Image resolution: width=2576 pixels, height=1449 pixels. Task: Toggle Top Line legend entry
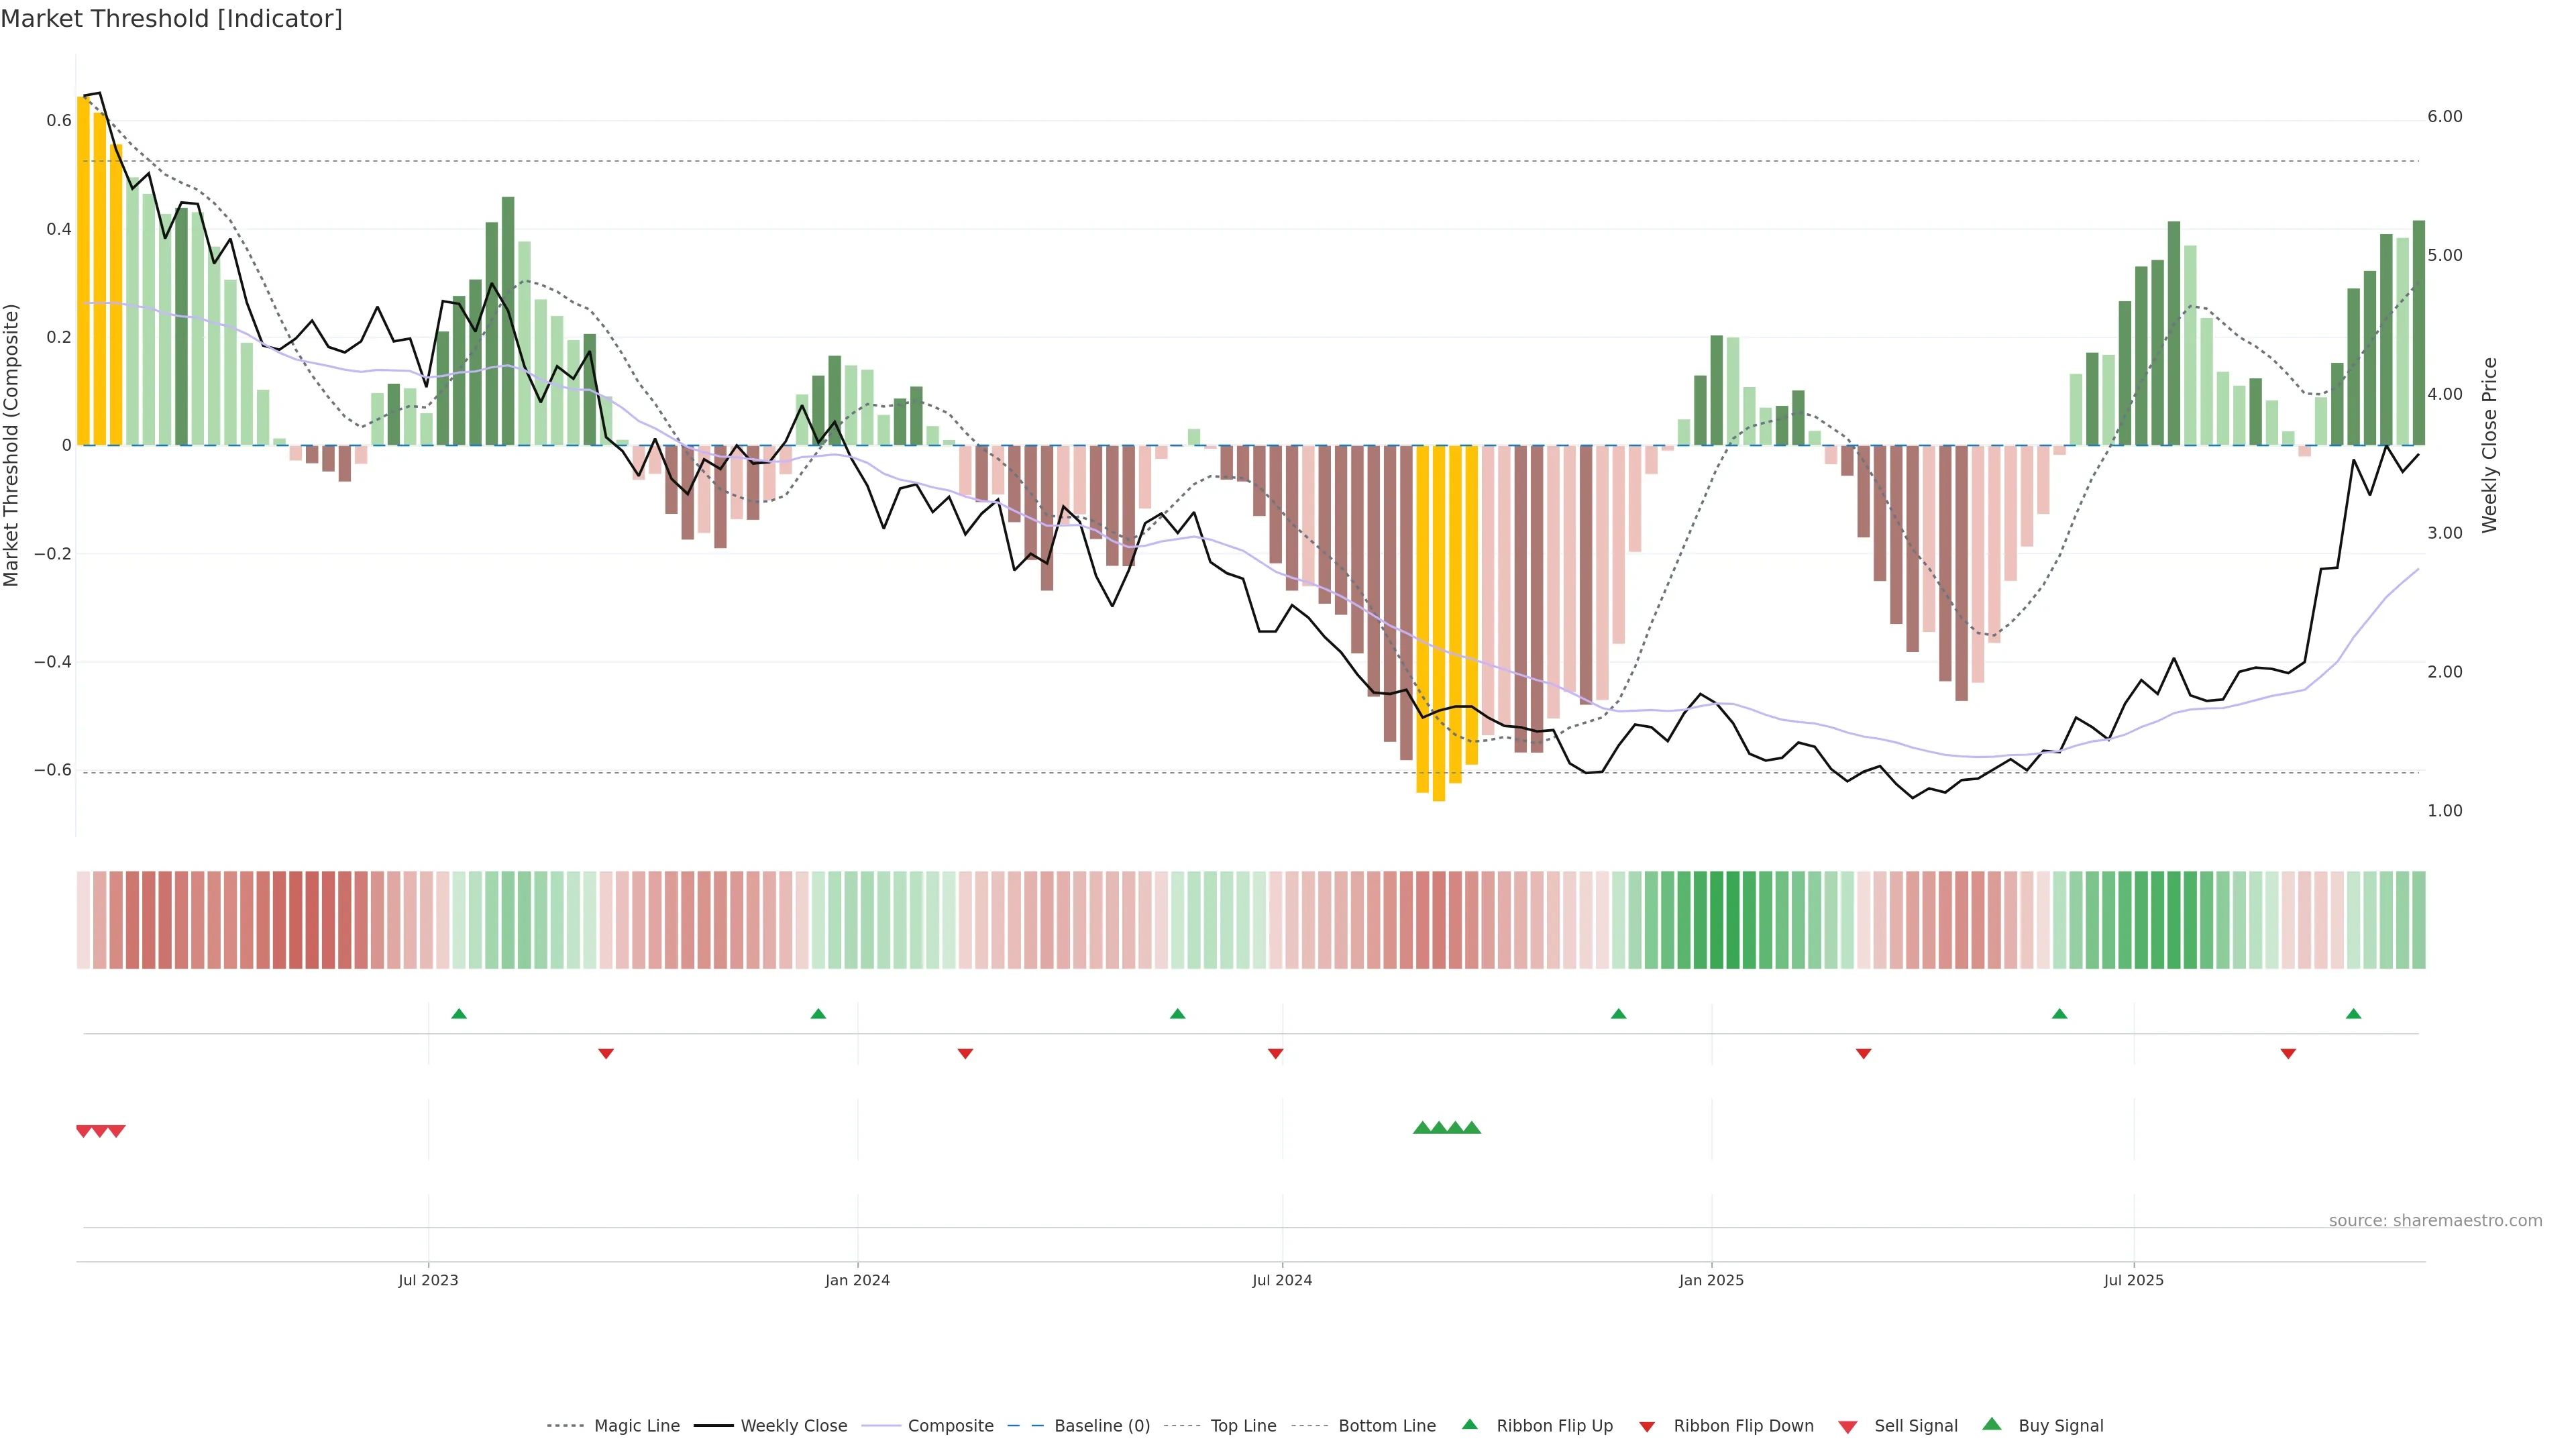pyautogui.click(x=1243, y=1426)
